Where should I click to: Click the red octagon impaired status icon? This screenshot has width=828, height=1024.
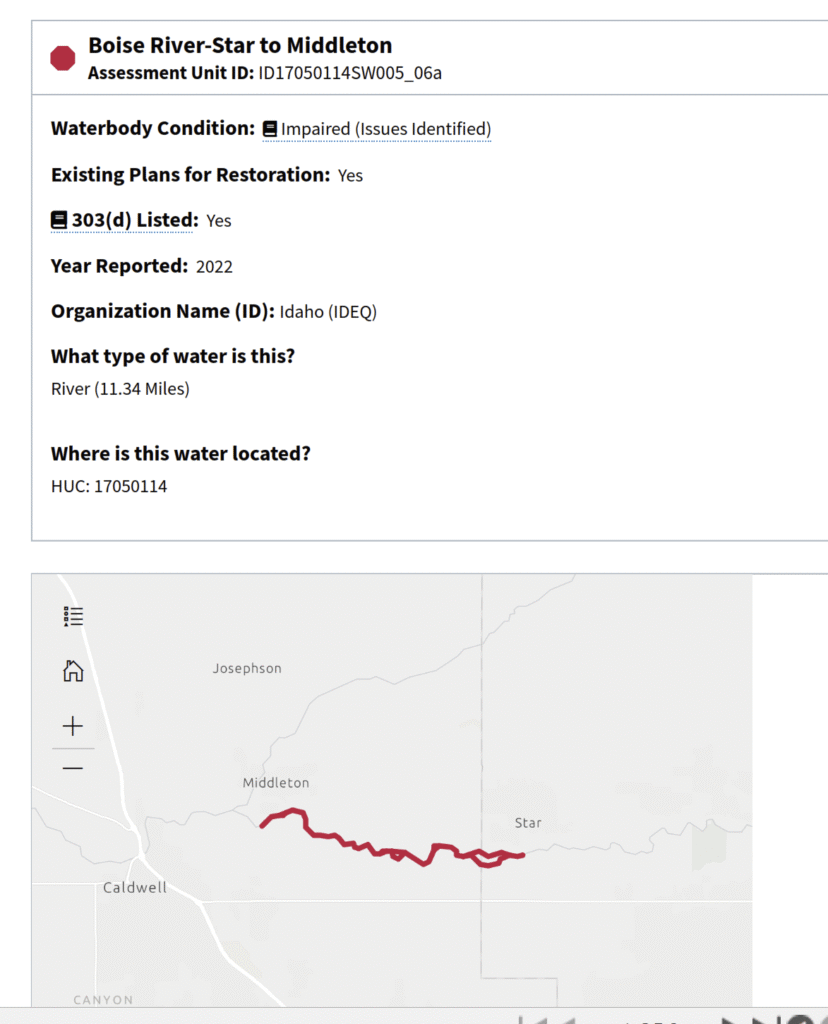pyautogui.click(x=63, y=58)
